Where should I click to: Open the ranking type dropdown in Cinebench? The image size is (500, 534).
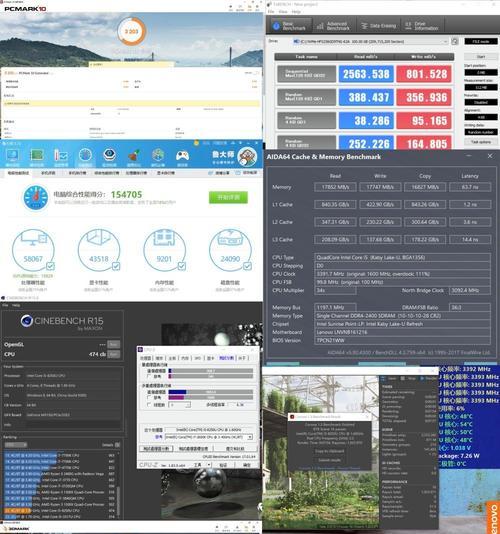pyautogui.click(x=16, y=445)
